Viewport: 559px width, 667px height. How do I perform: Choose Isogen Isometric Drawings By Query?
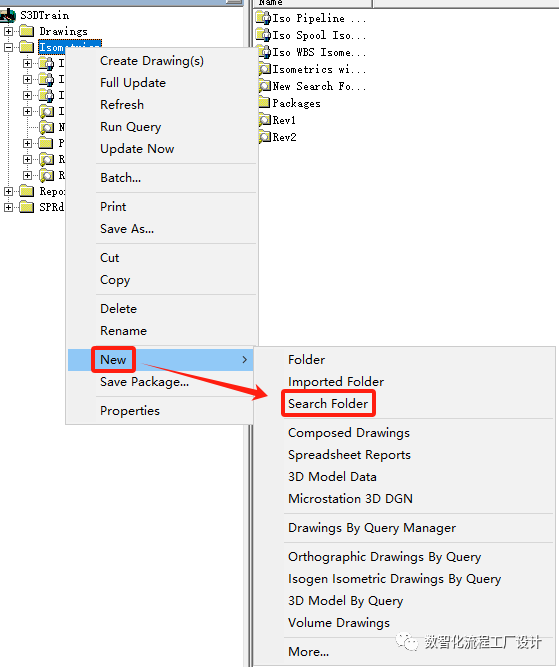[x=394, y=579]
